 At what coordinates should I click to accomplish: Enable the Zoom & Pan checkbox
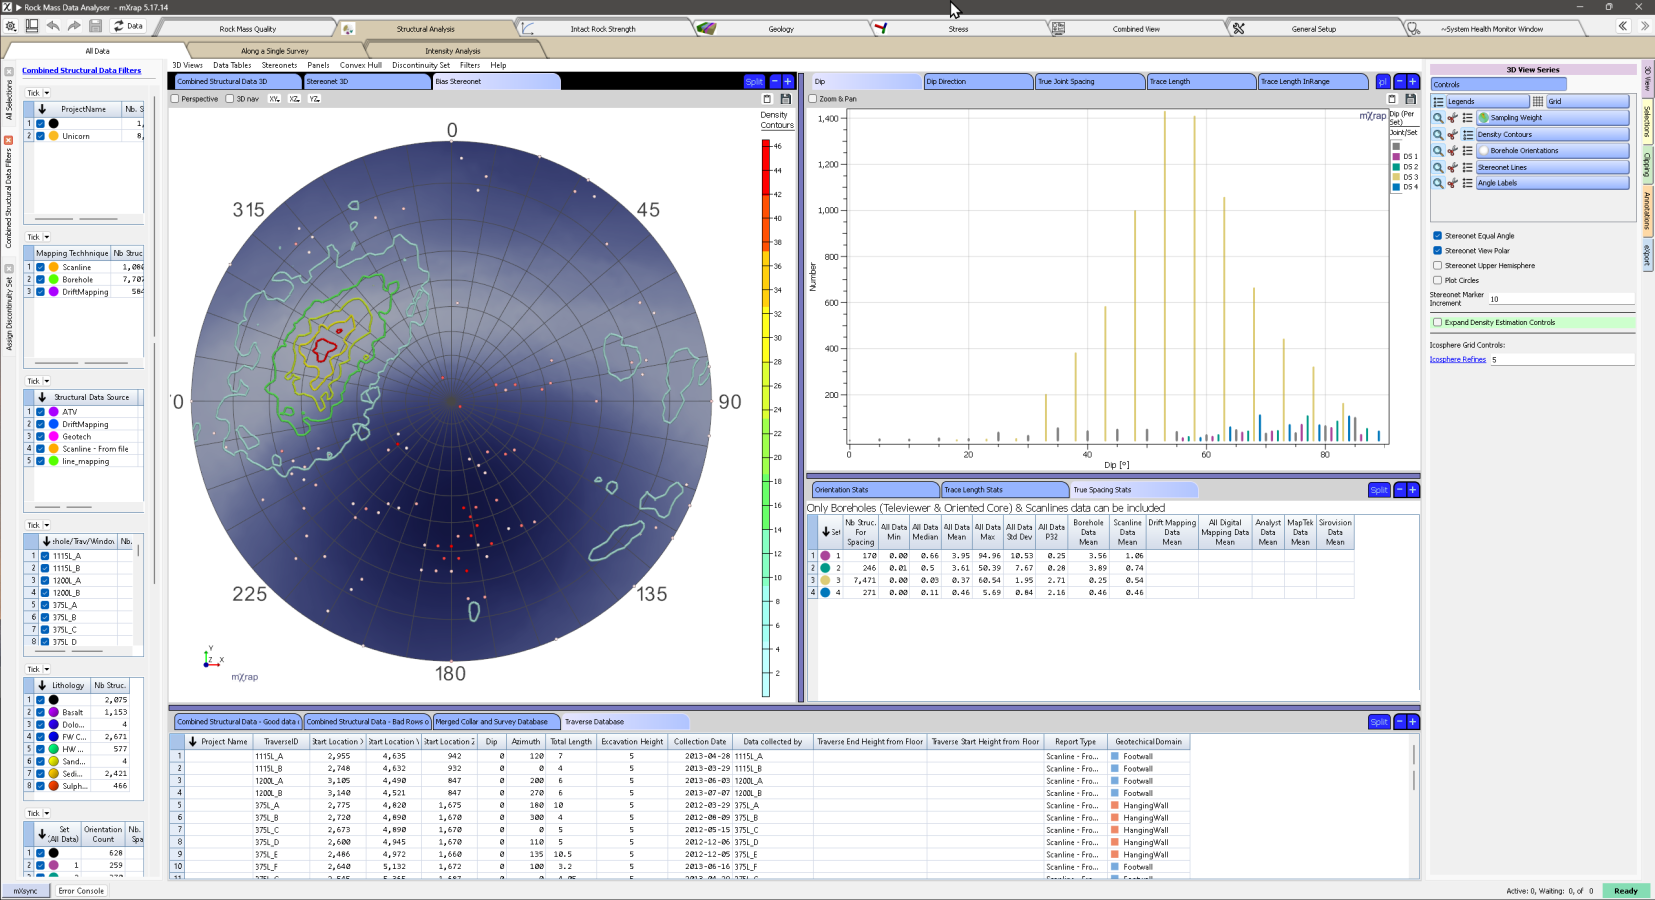click(813, 99)
